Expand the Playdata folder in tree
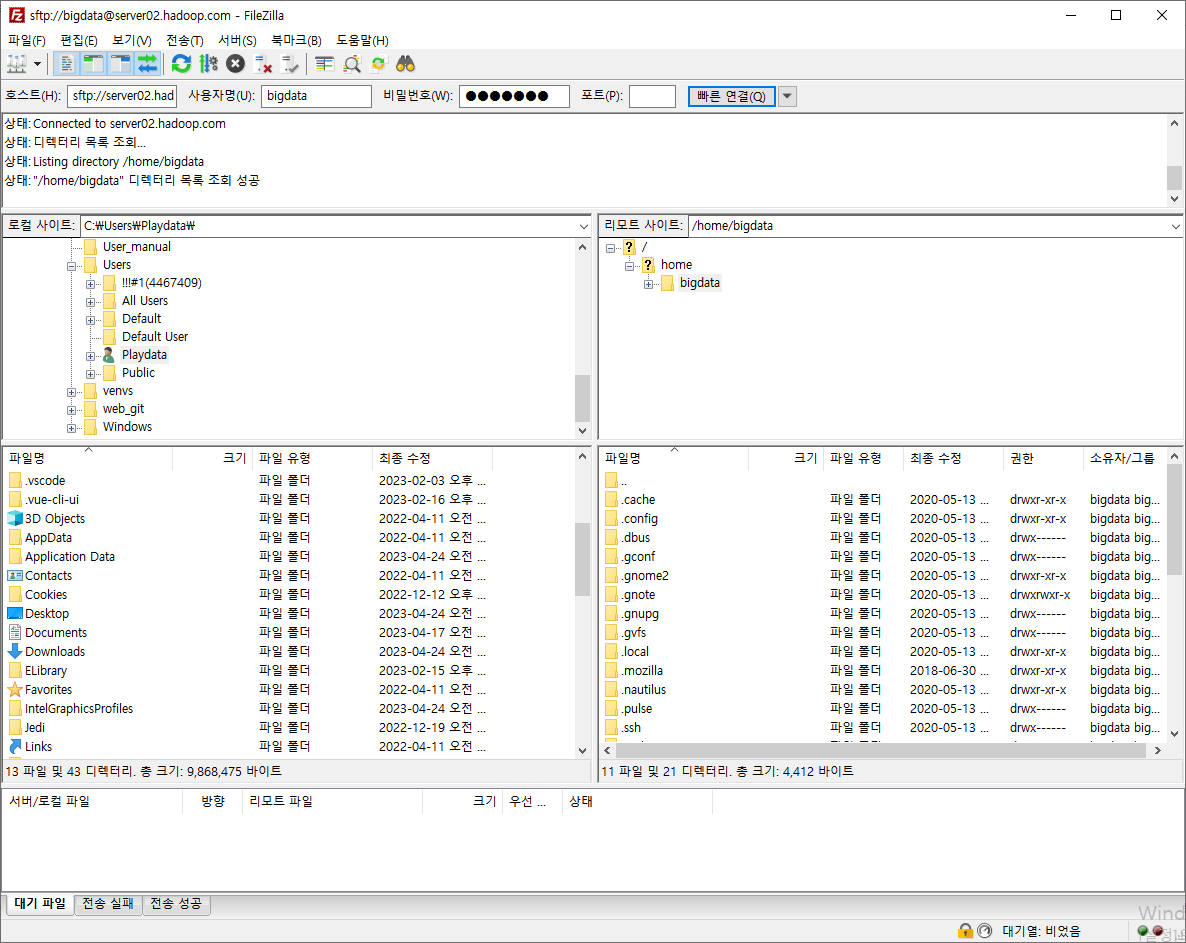The width and height of the screenshot is (1186, 943). 90,356
